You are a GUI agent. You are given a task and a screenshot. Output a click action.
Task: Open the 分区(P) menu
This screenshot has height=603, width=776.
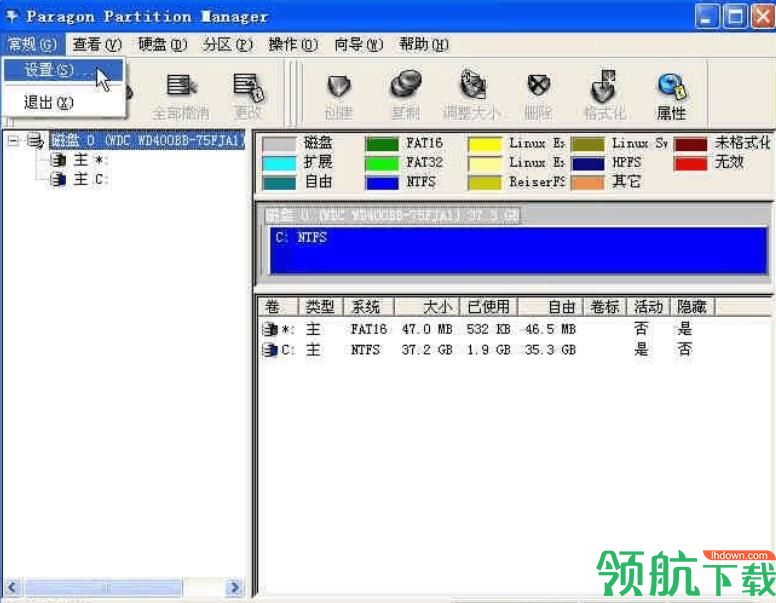(227, 45)
